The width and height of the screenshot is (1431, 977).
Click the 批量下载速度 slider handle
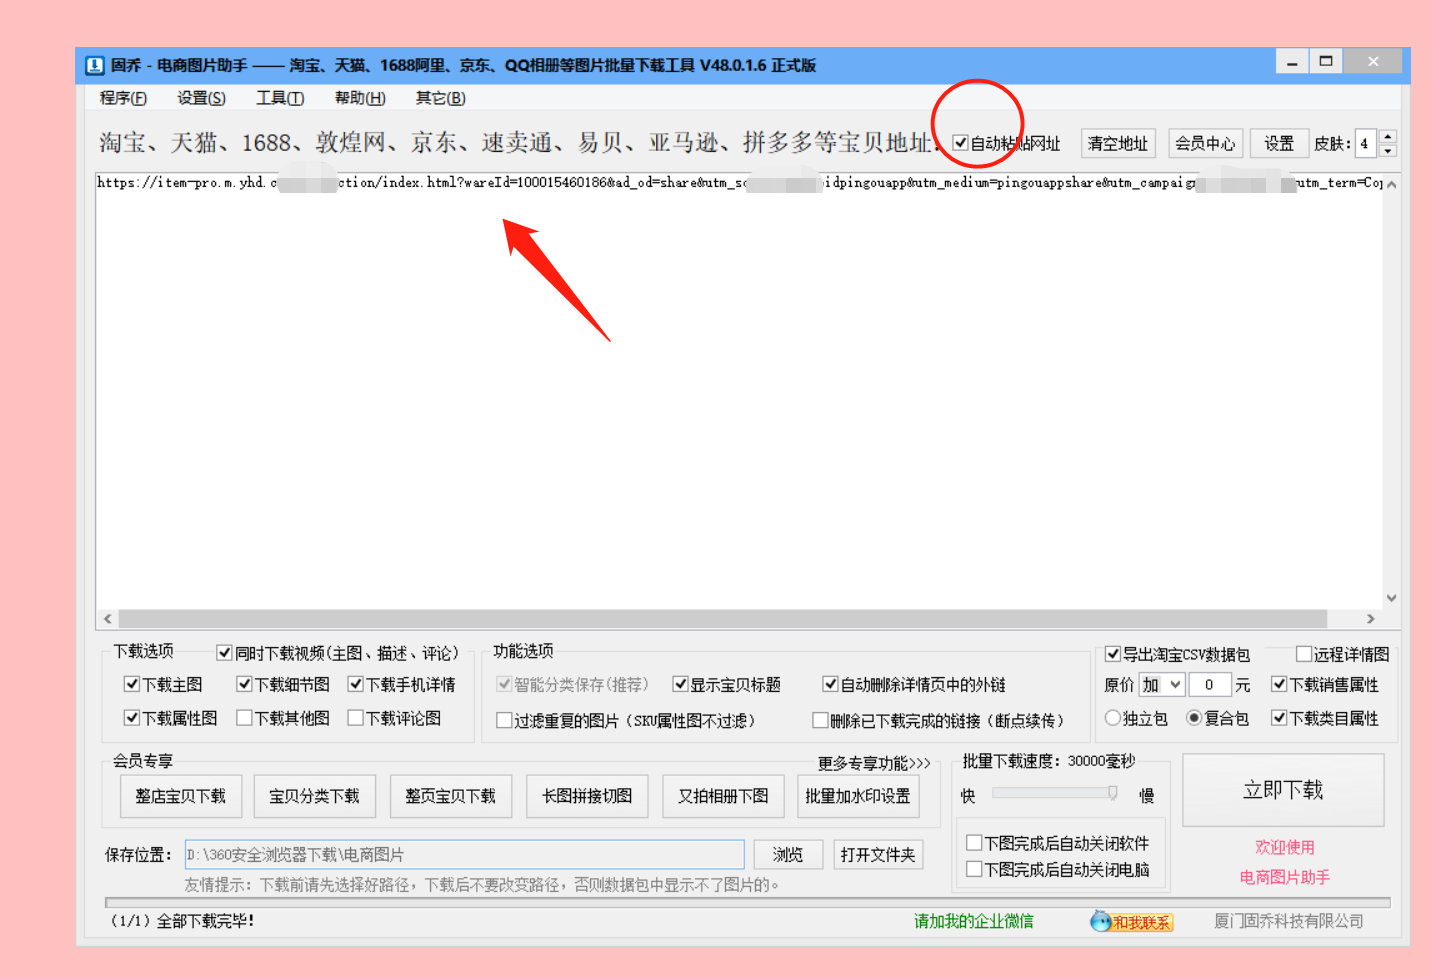pyautogui.click(x=1112, y=793)
